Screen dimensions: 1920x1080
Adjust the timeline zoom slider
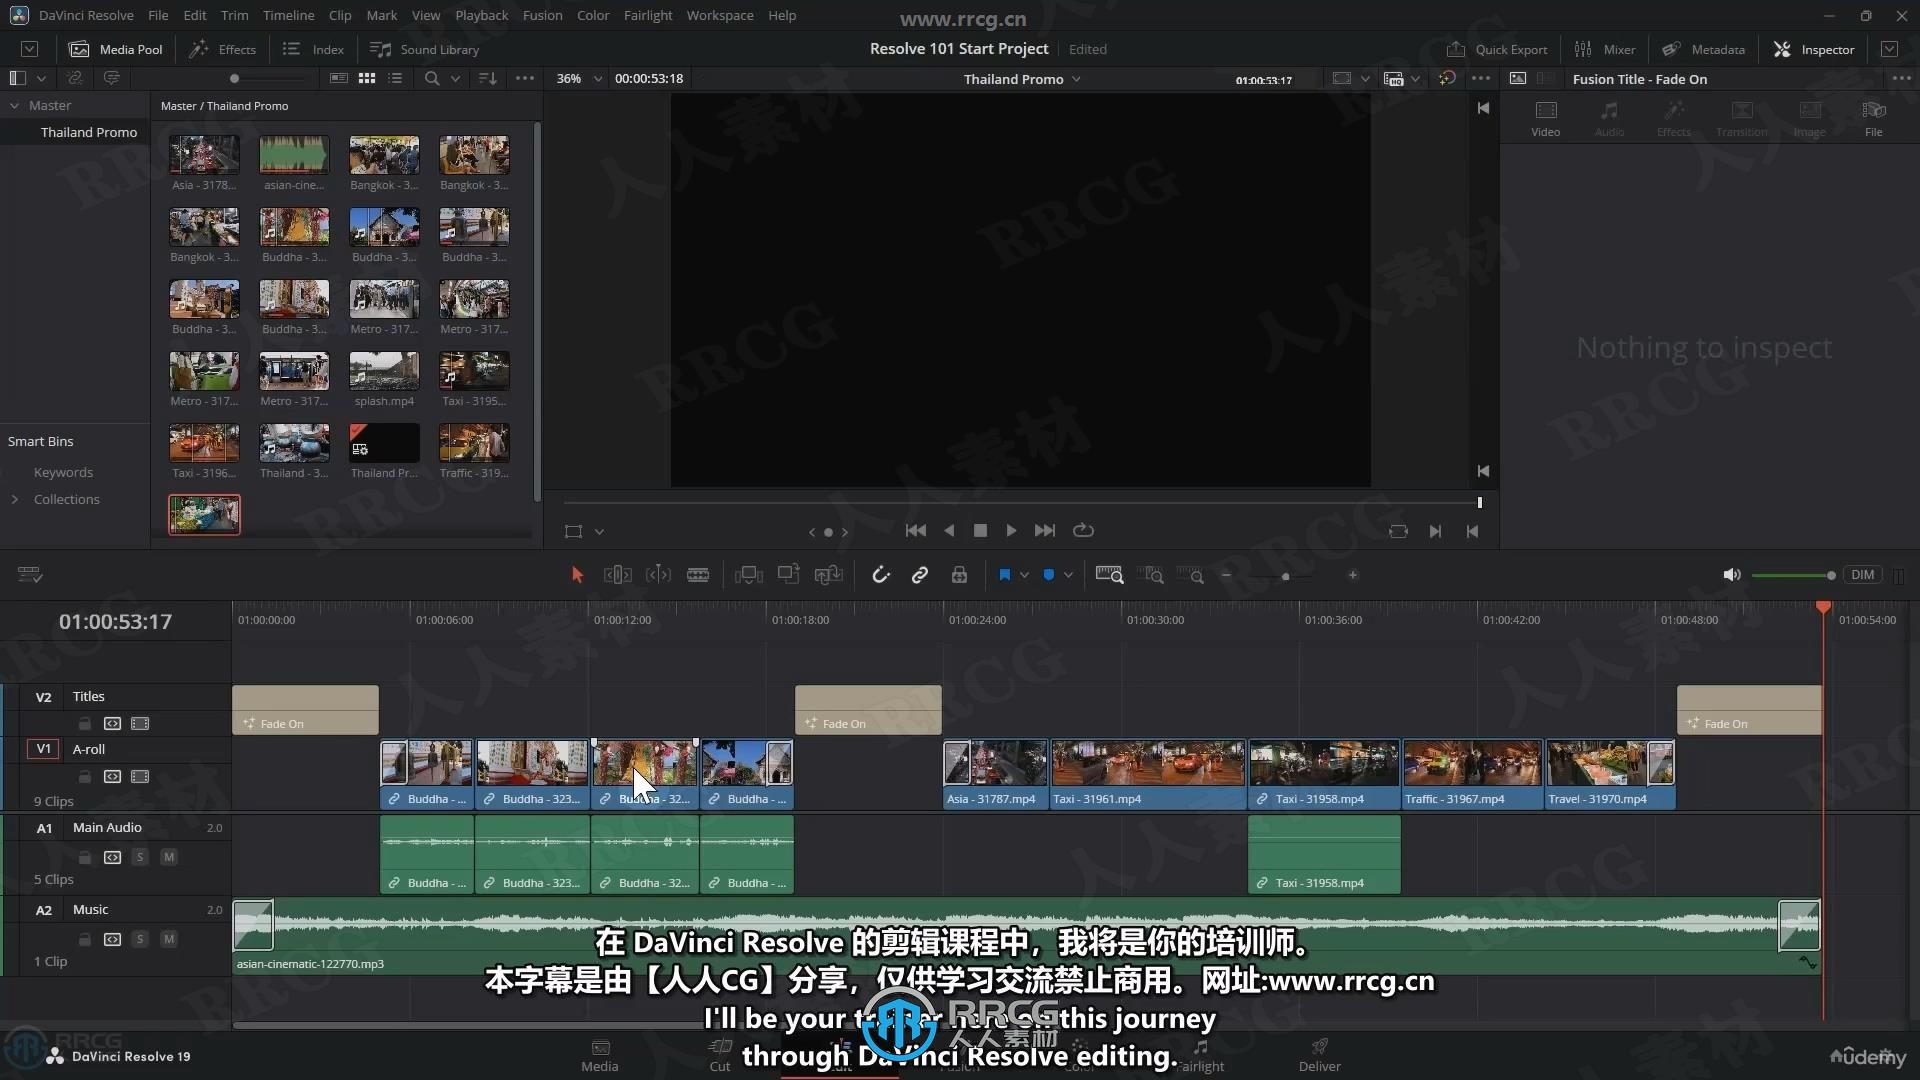[1286, 576]
